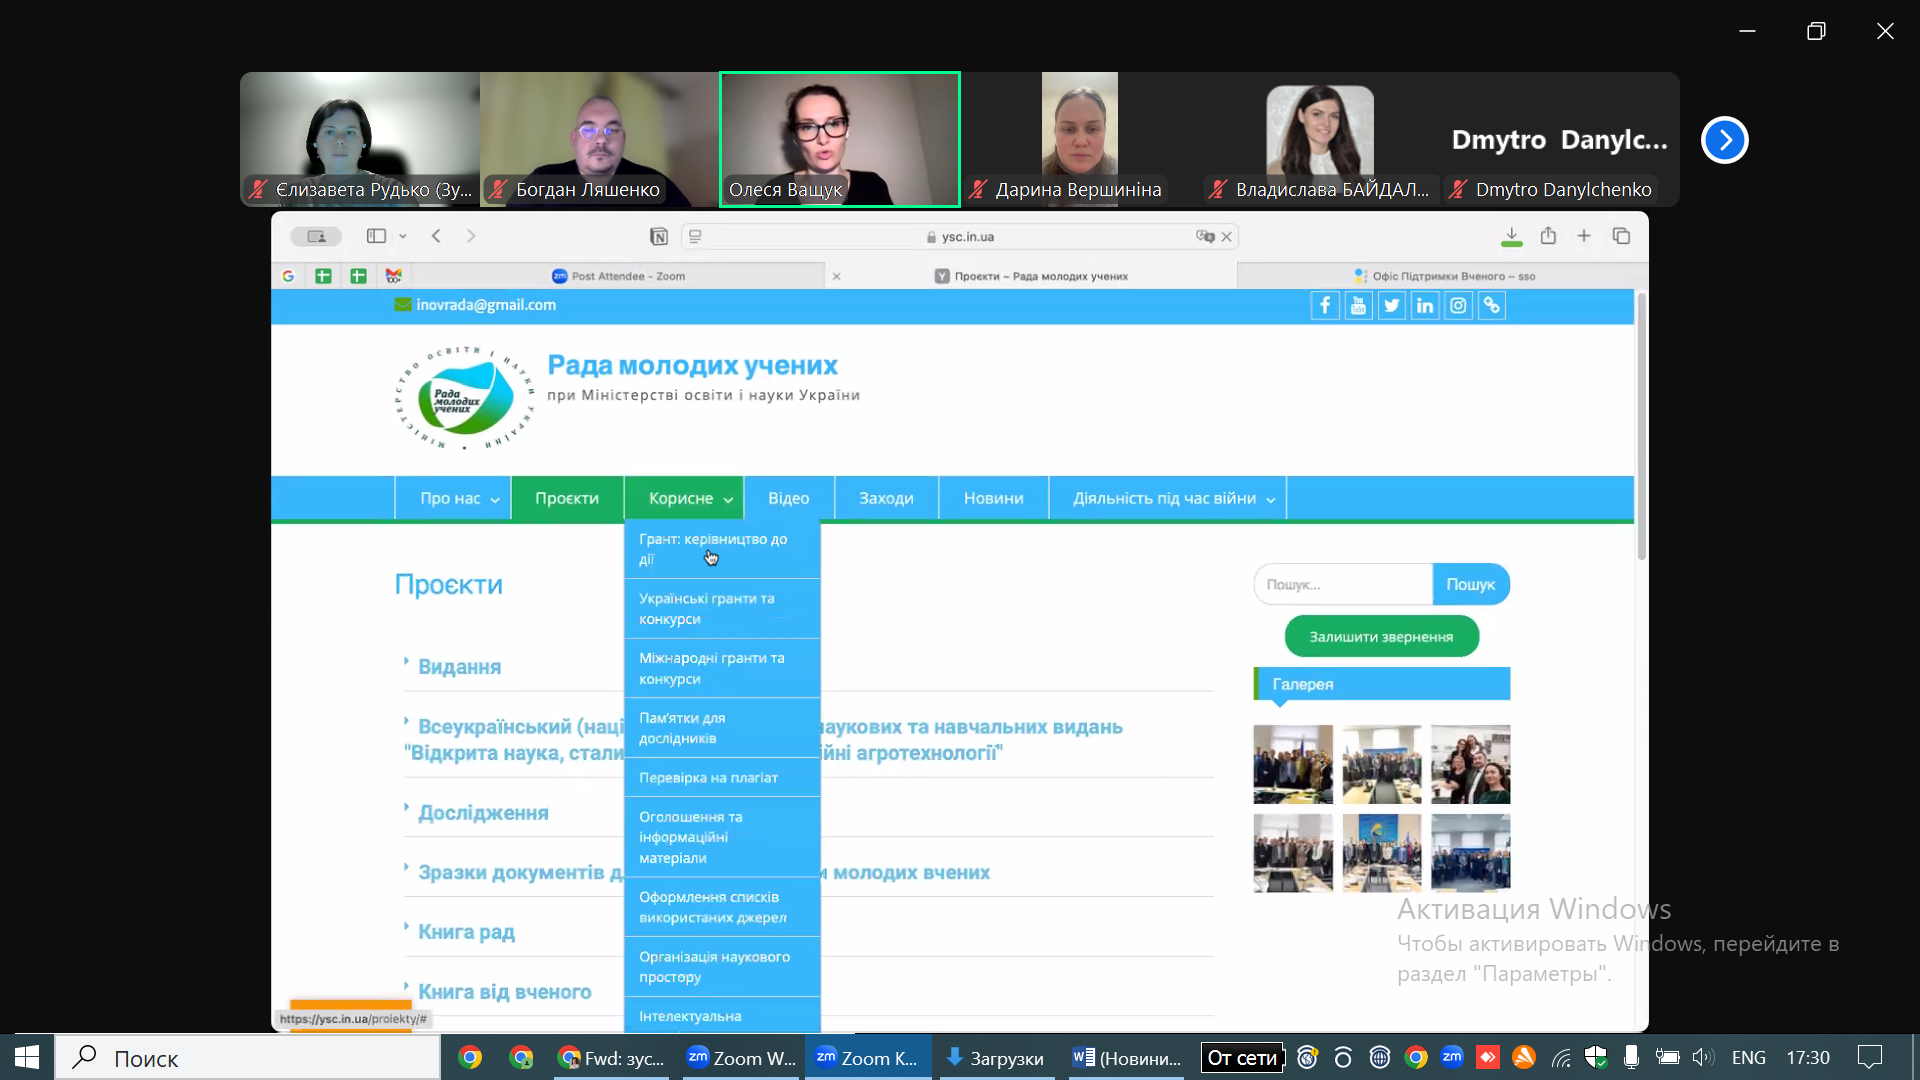Viewport: 1920px width, 1080px height.
Task: Open the YouTube social icon
Action: tap(1358, 306)
